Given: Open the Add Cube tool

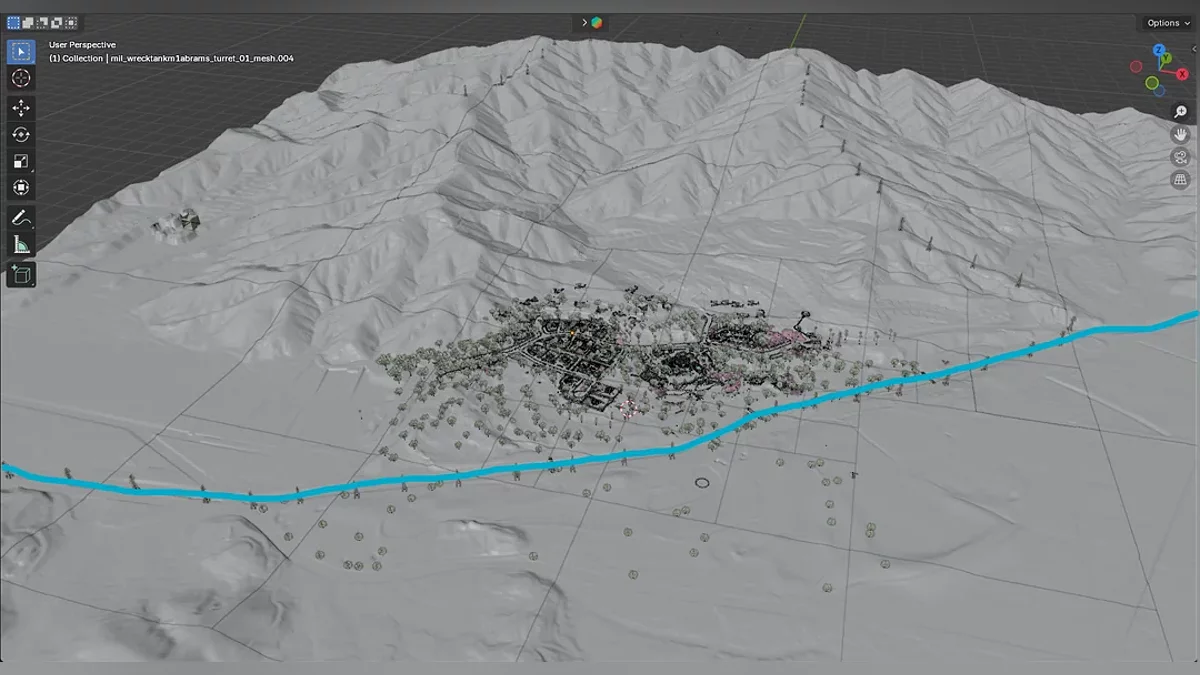Looking at the screenshot, I should pos(21,274).
